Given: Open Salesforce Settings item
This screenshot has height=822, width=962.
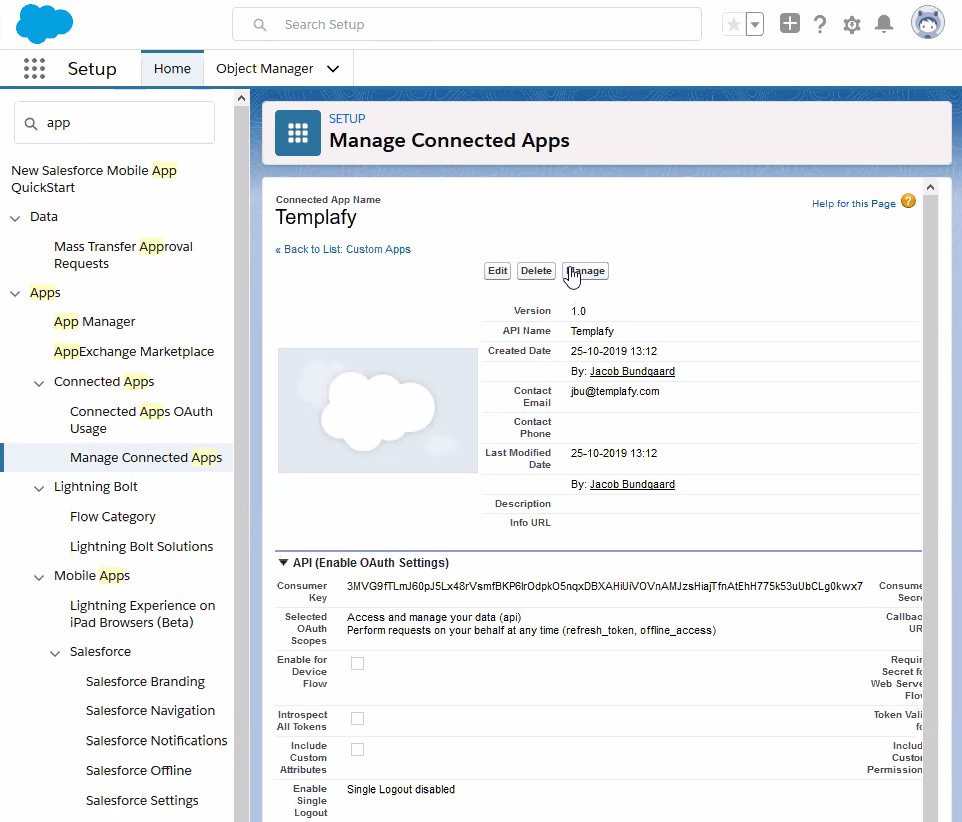Looking at the screenshot, I should pyautogui.click(x=142, y=800).
